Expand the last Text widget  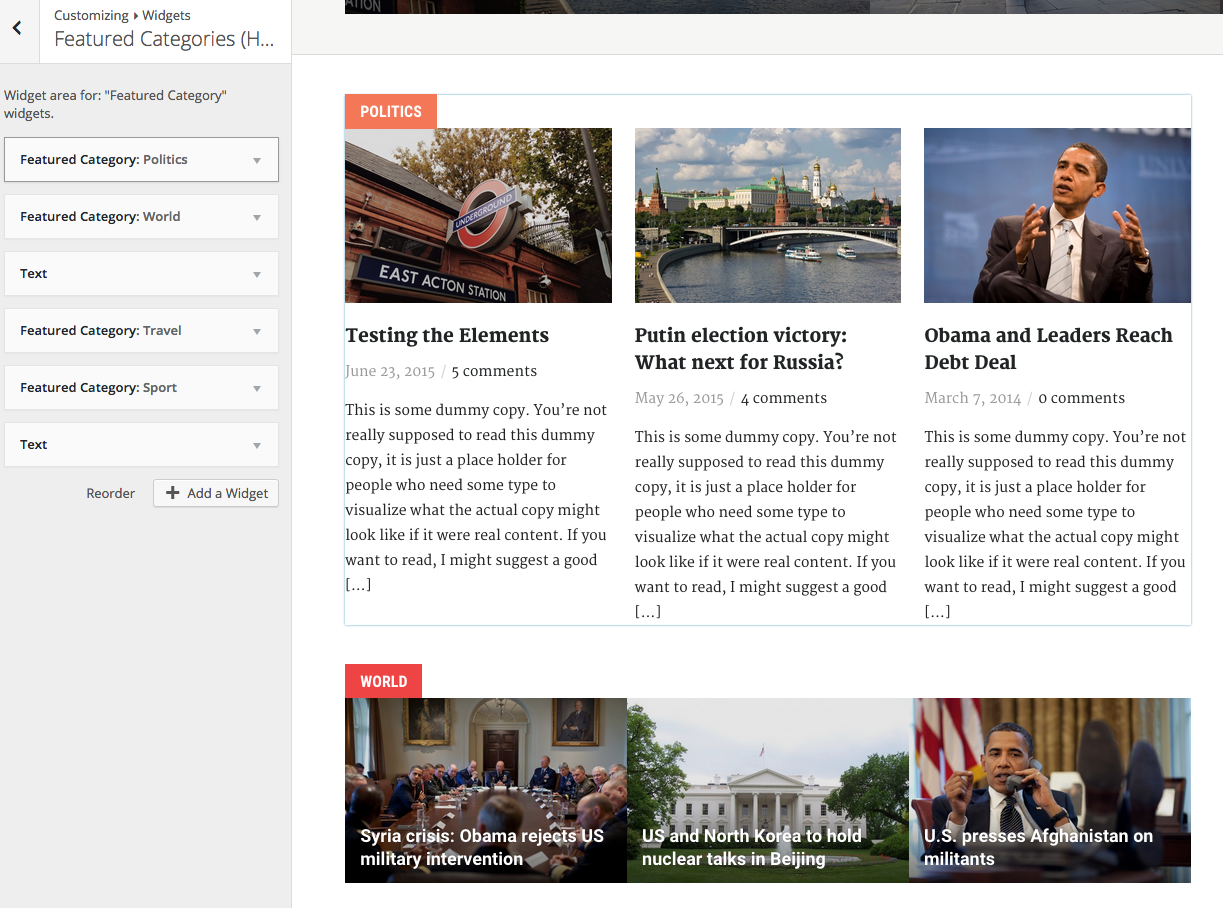[141, 445]
